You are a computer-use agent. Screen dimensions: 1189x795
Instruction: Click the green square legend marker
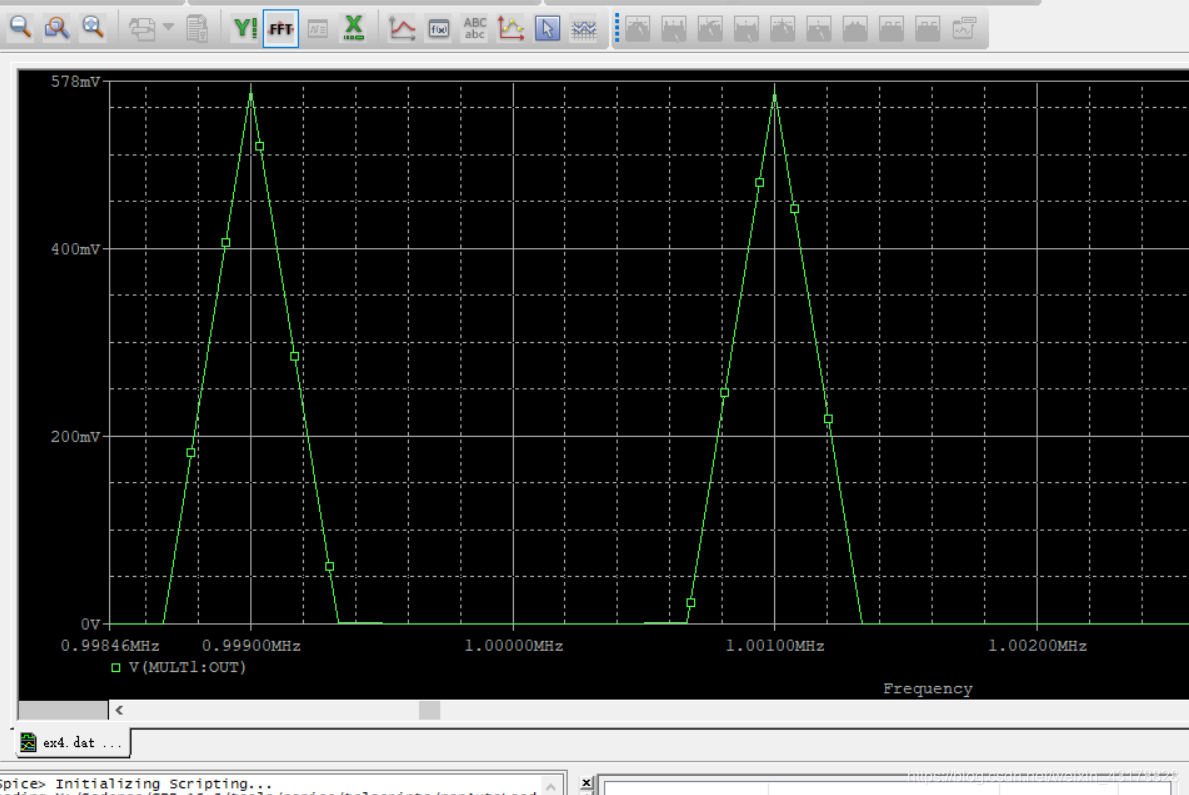pos(116,668)
